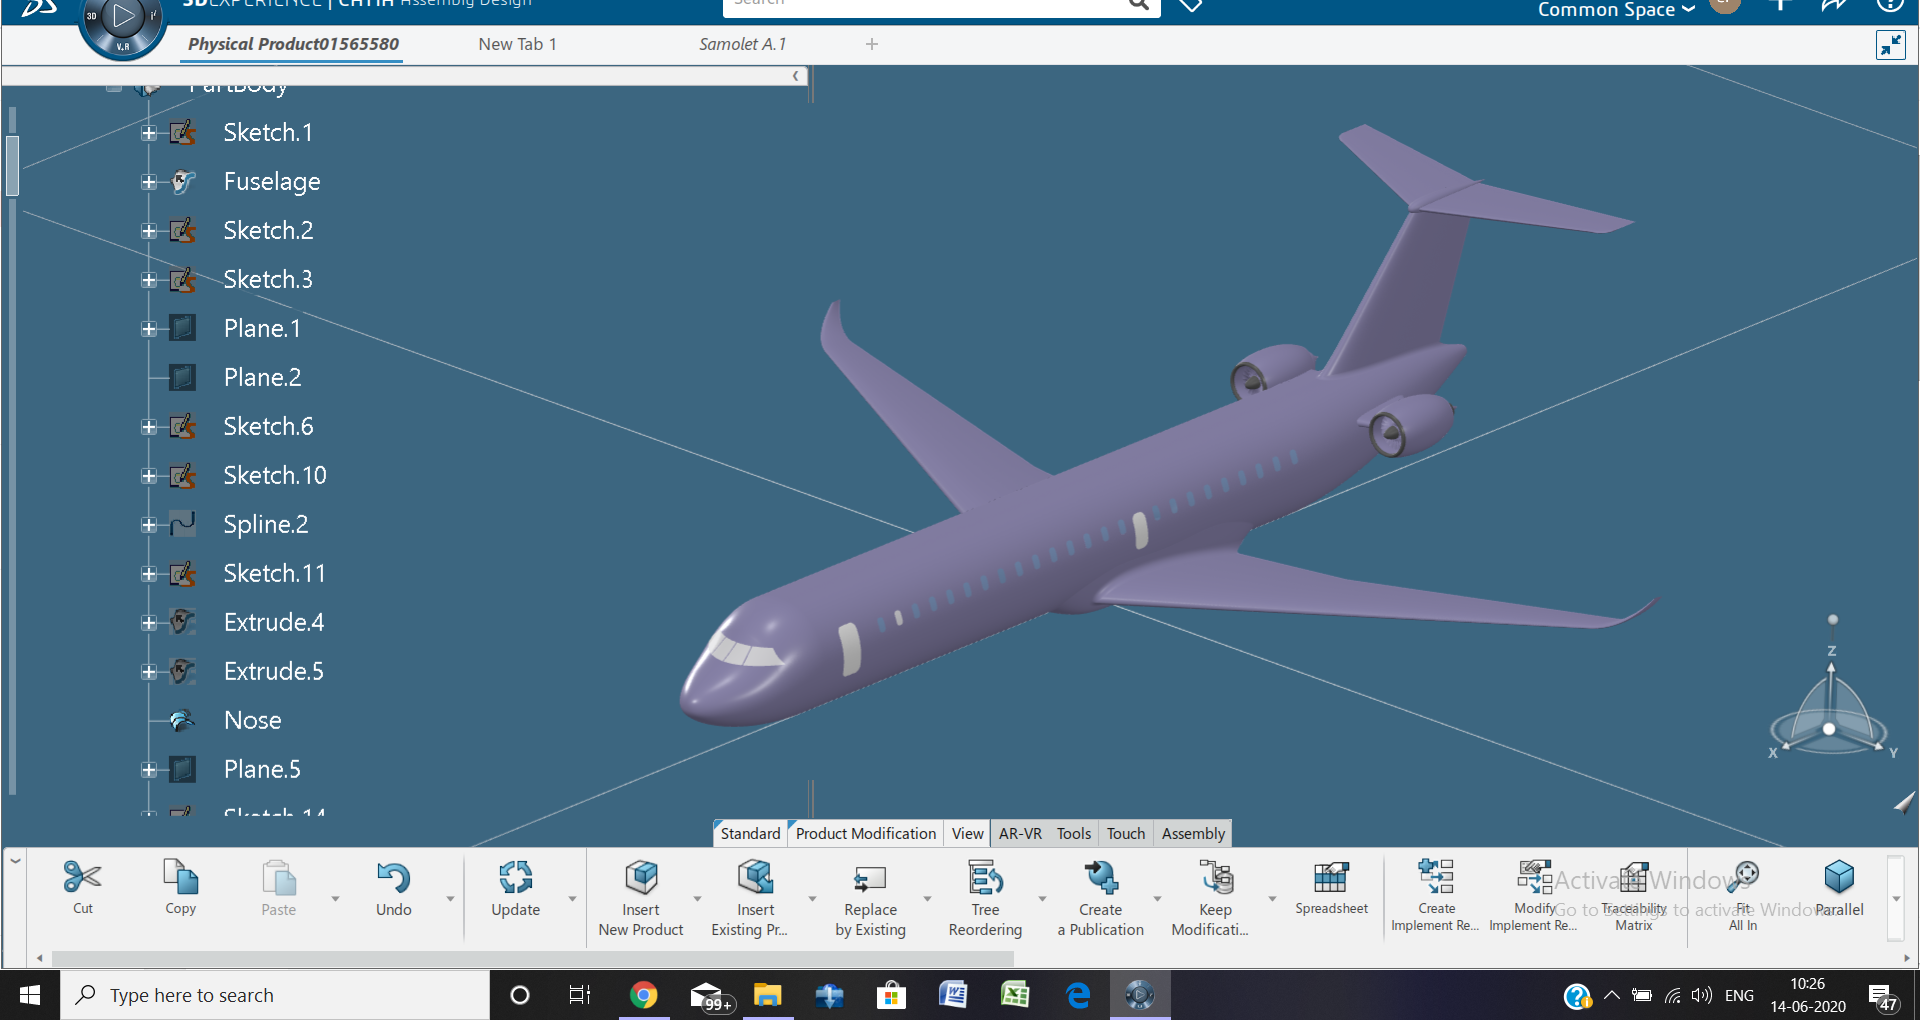This screenshot has height=1020, width=1920.
Task: Toggle action bar collapse chevron at left
Action: pyautogui.click(x=15, y=860)
